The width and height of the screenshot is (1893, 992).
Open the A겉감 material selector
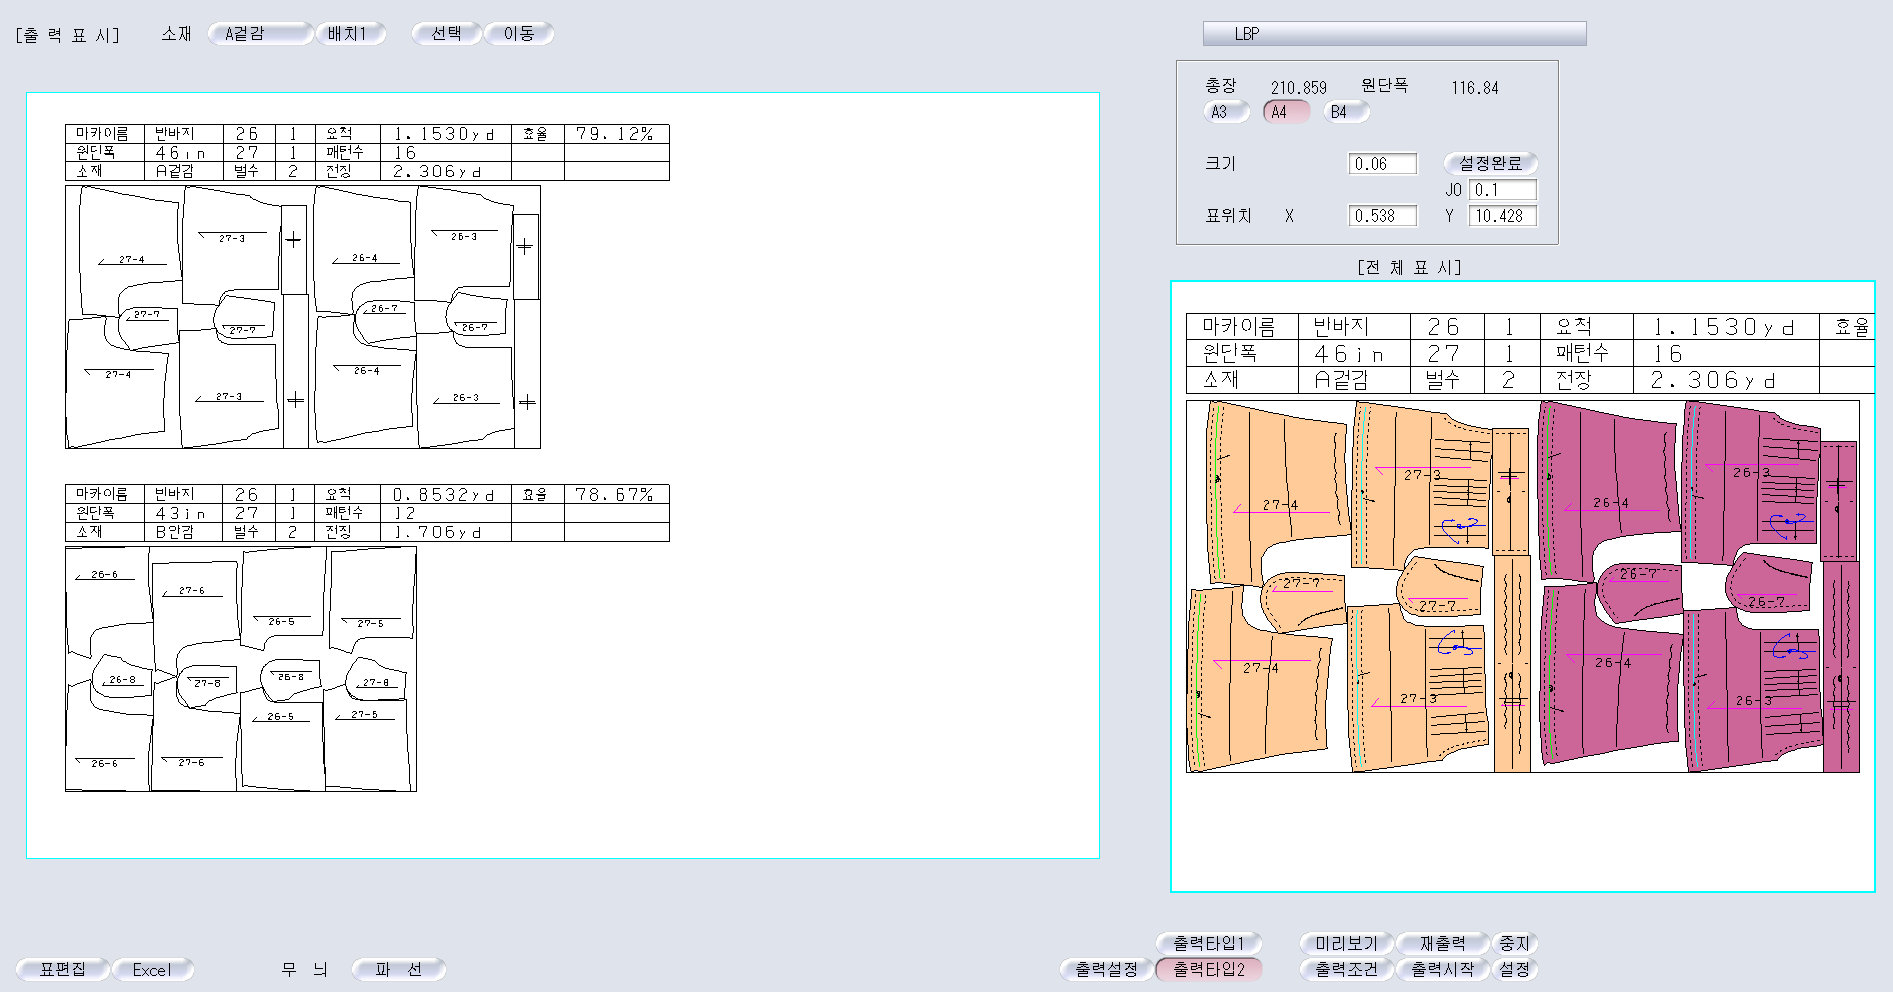click(x=259, y=34)
